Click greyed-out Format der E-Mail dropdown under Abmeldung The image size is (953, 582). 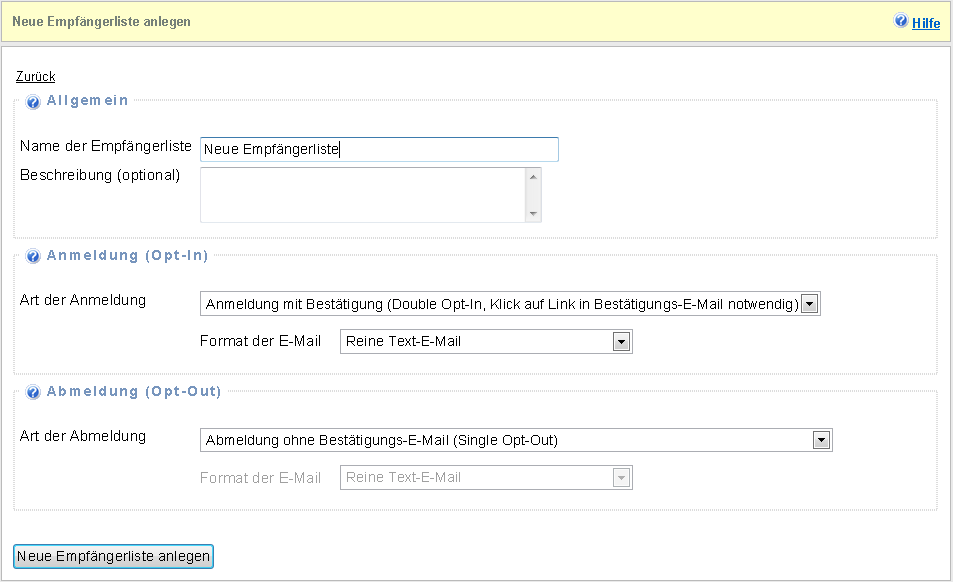[486, 478]
